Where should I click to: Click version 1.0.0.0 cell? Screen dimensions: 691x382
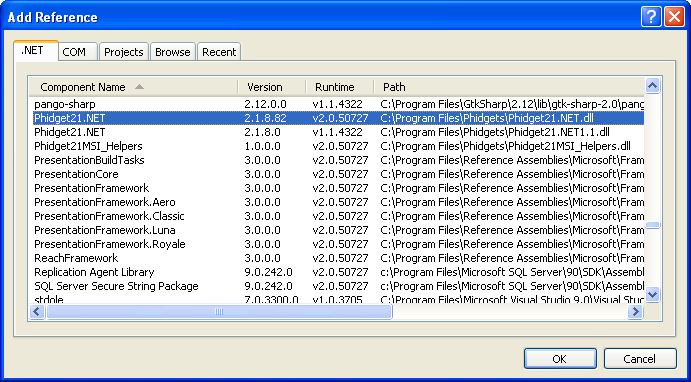click(262, 146)
